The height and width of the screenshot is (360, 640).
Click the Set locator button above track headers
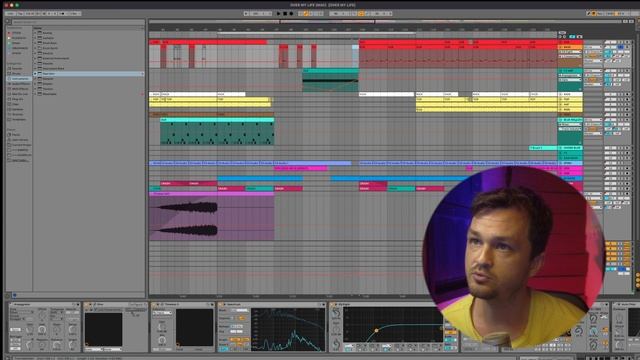pos(562,33)
